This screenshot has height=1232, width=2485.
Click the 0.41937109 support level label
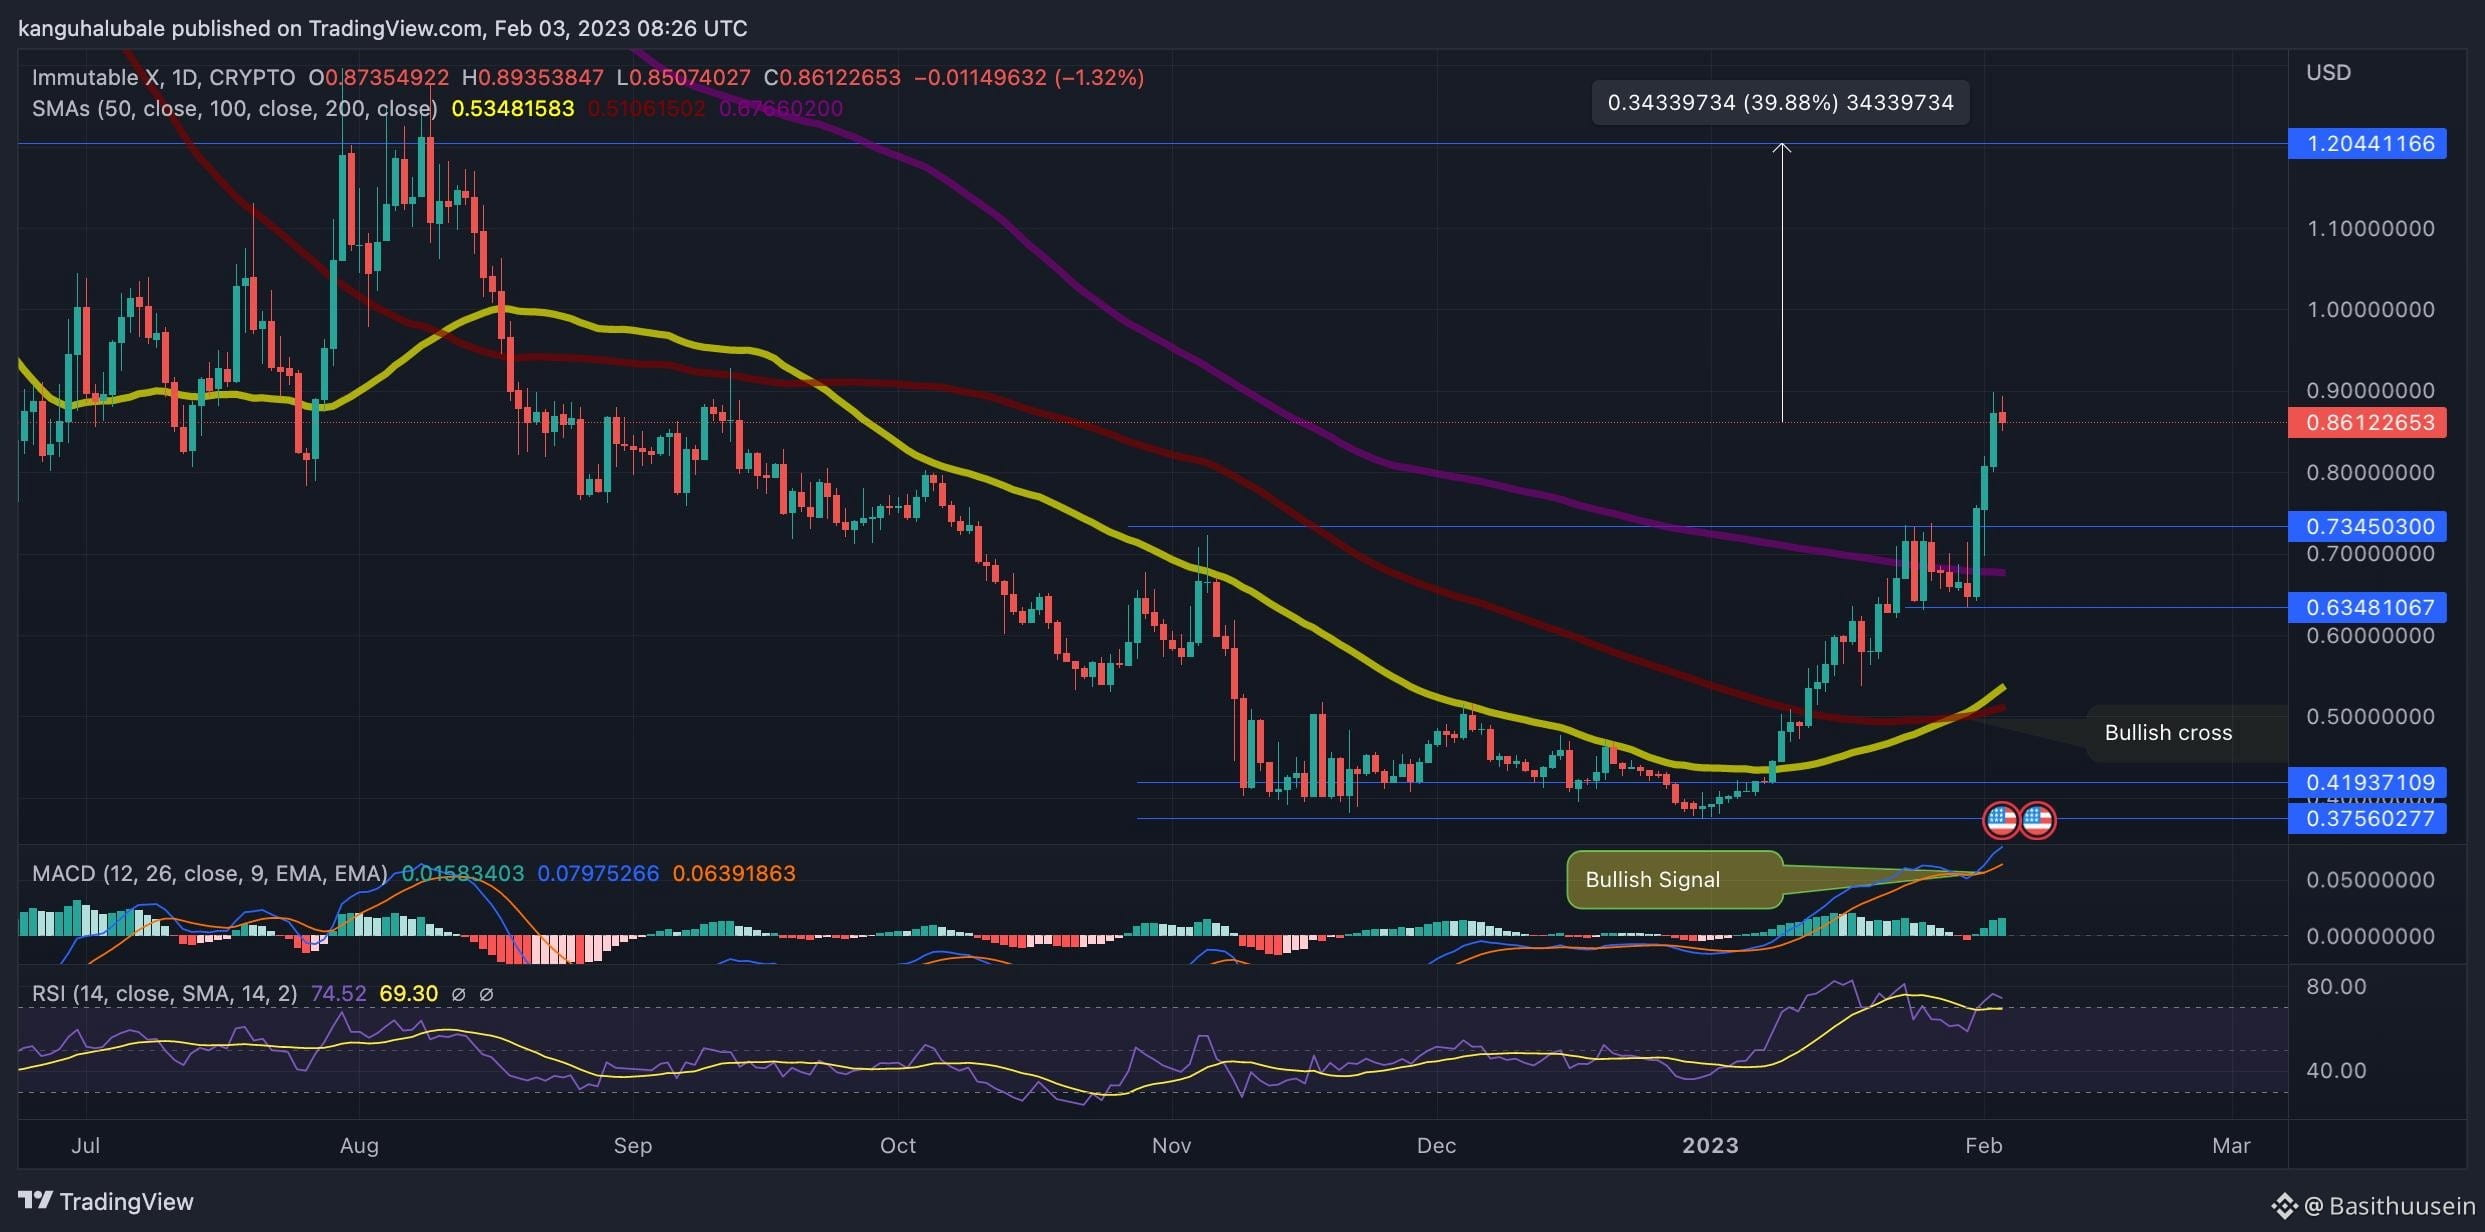pyautogui.click(x=2368, y=782)
